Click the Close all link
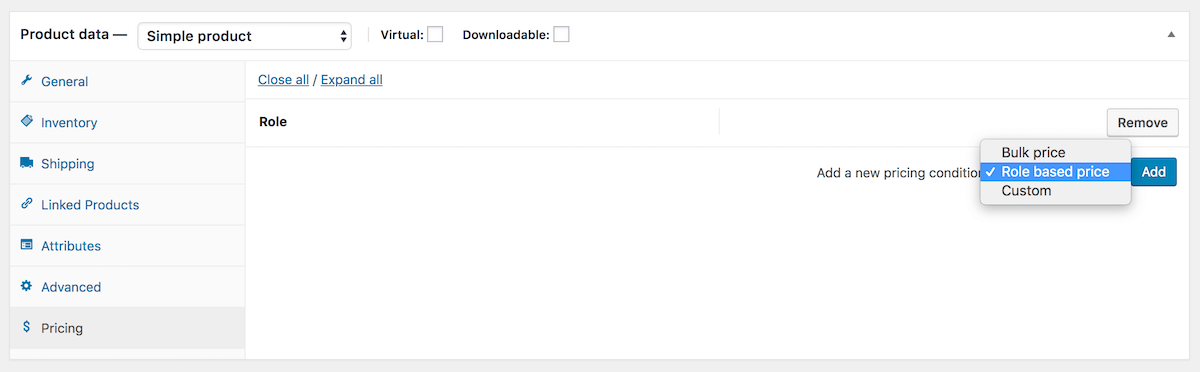The width and height of the screenshot is (1200, 372). tap(283, 80)
